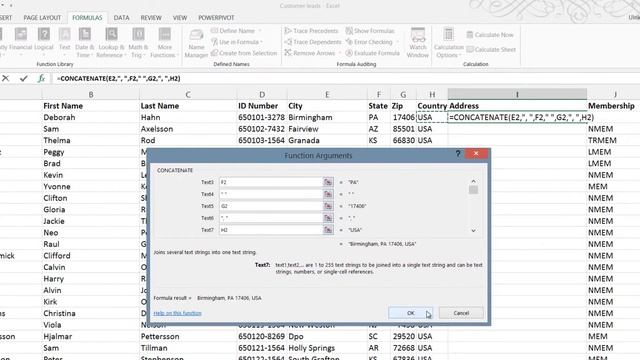This screenshot has height=360, width=640.
Task: Click the arguments list scroll up arrow
Action: pos(473,181)
